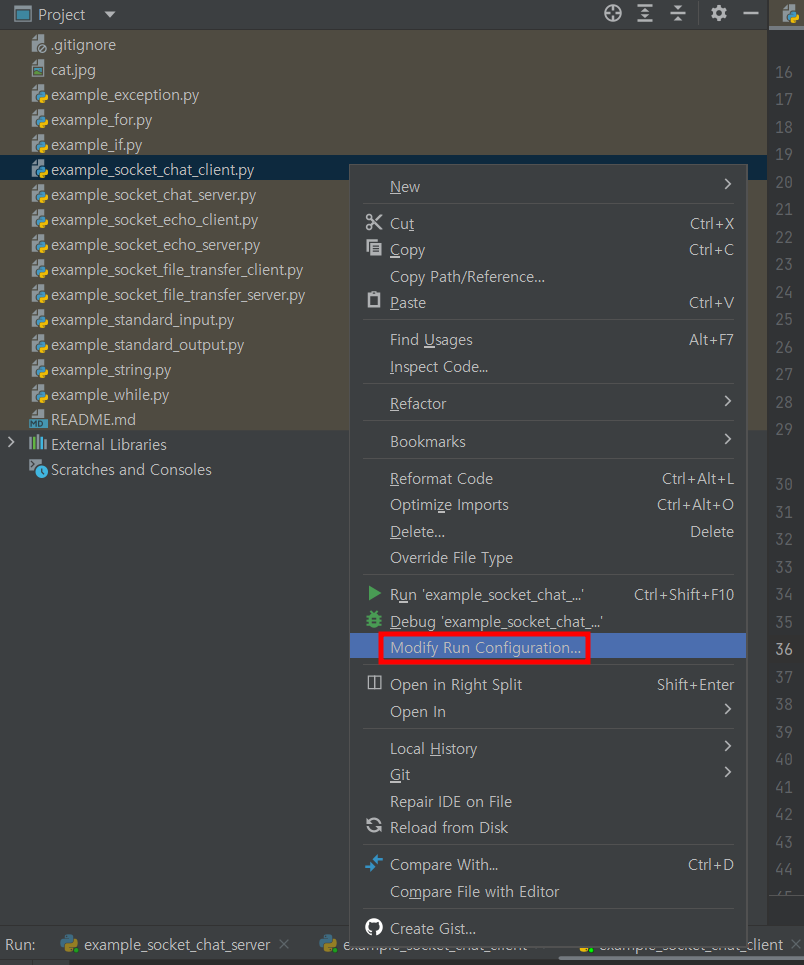Select example_socket_chat_server.py file

click(x=153, y=195)
